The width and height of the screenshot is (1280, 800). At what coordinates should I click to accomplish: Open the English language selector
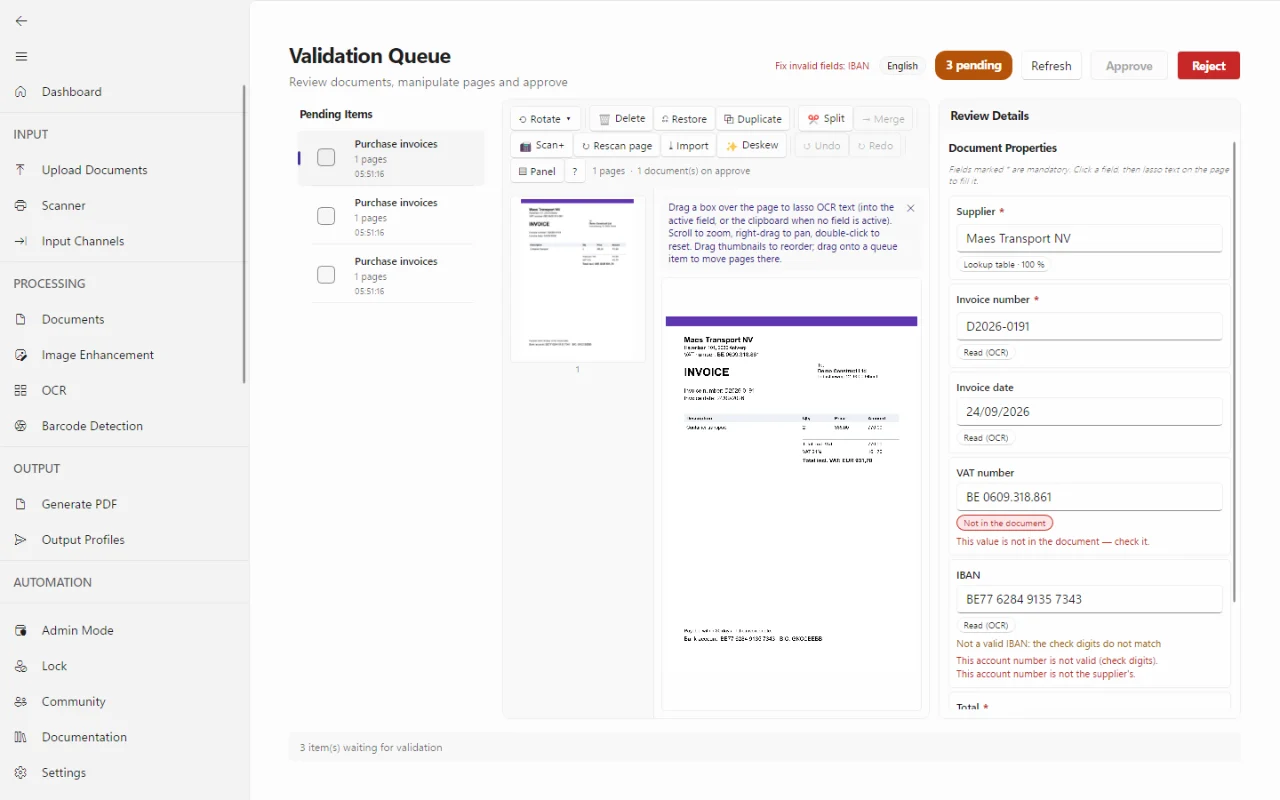pyautogui.click(x=902, y=66)
